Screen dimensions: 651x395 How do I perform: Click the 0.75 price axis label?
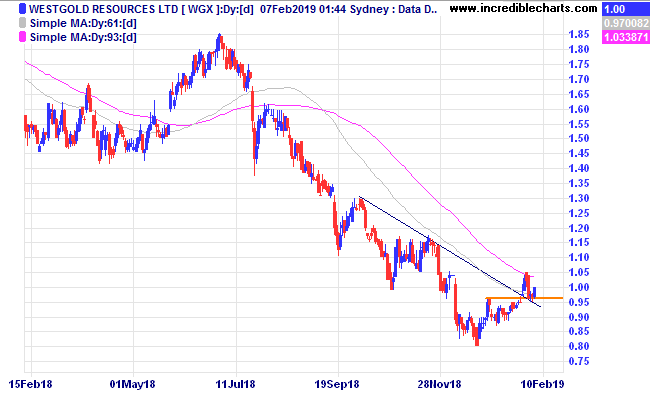578,361
